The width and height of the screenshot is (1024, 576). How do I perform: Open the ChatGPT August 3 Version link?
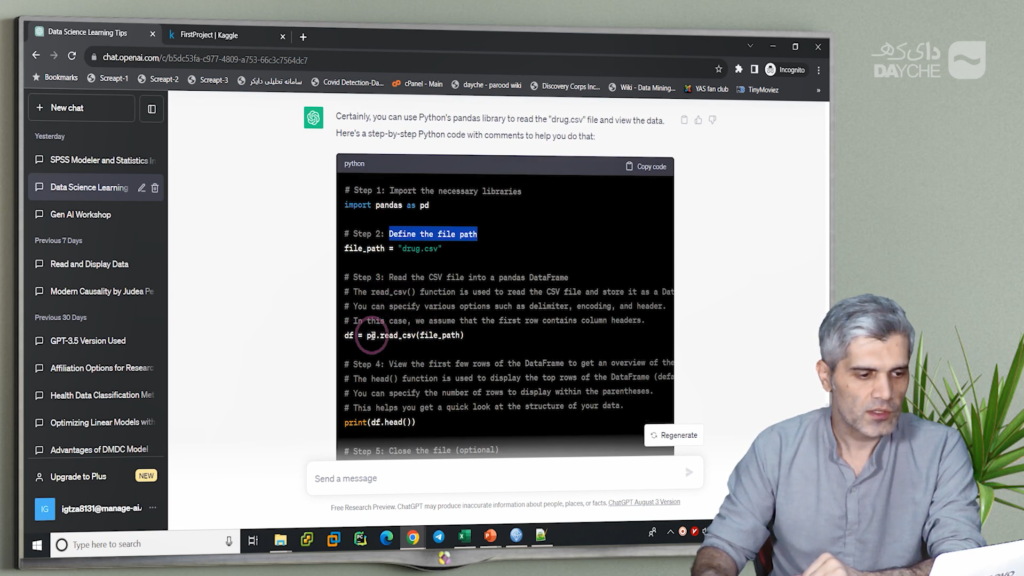644,502
